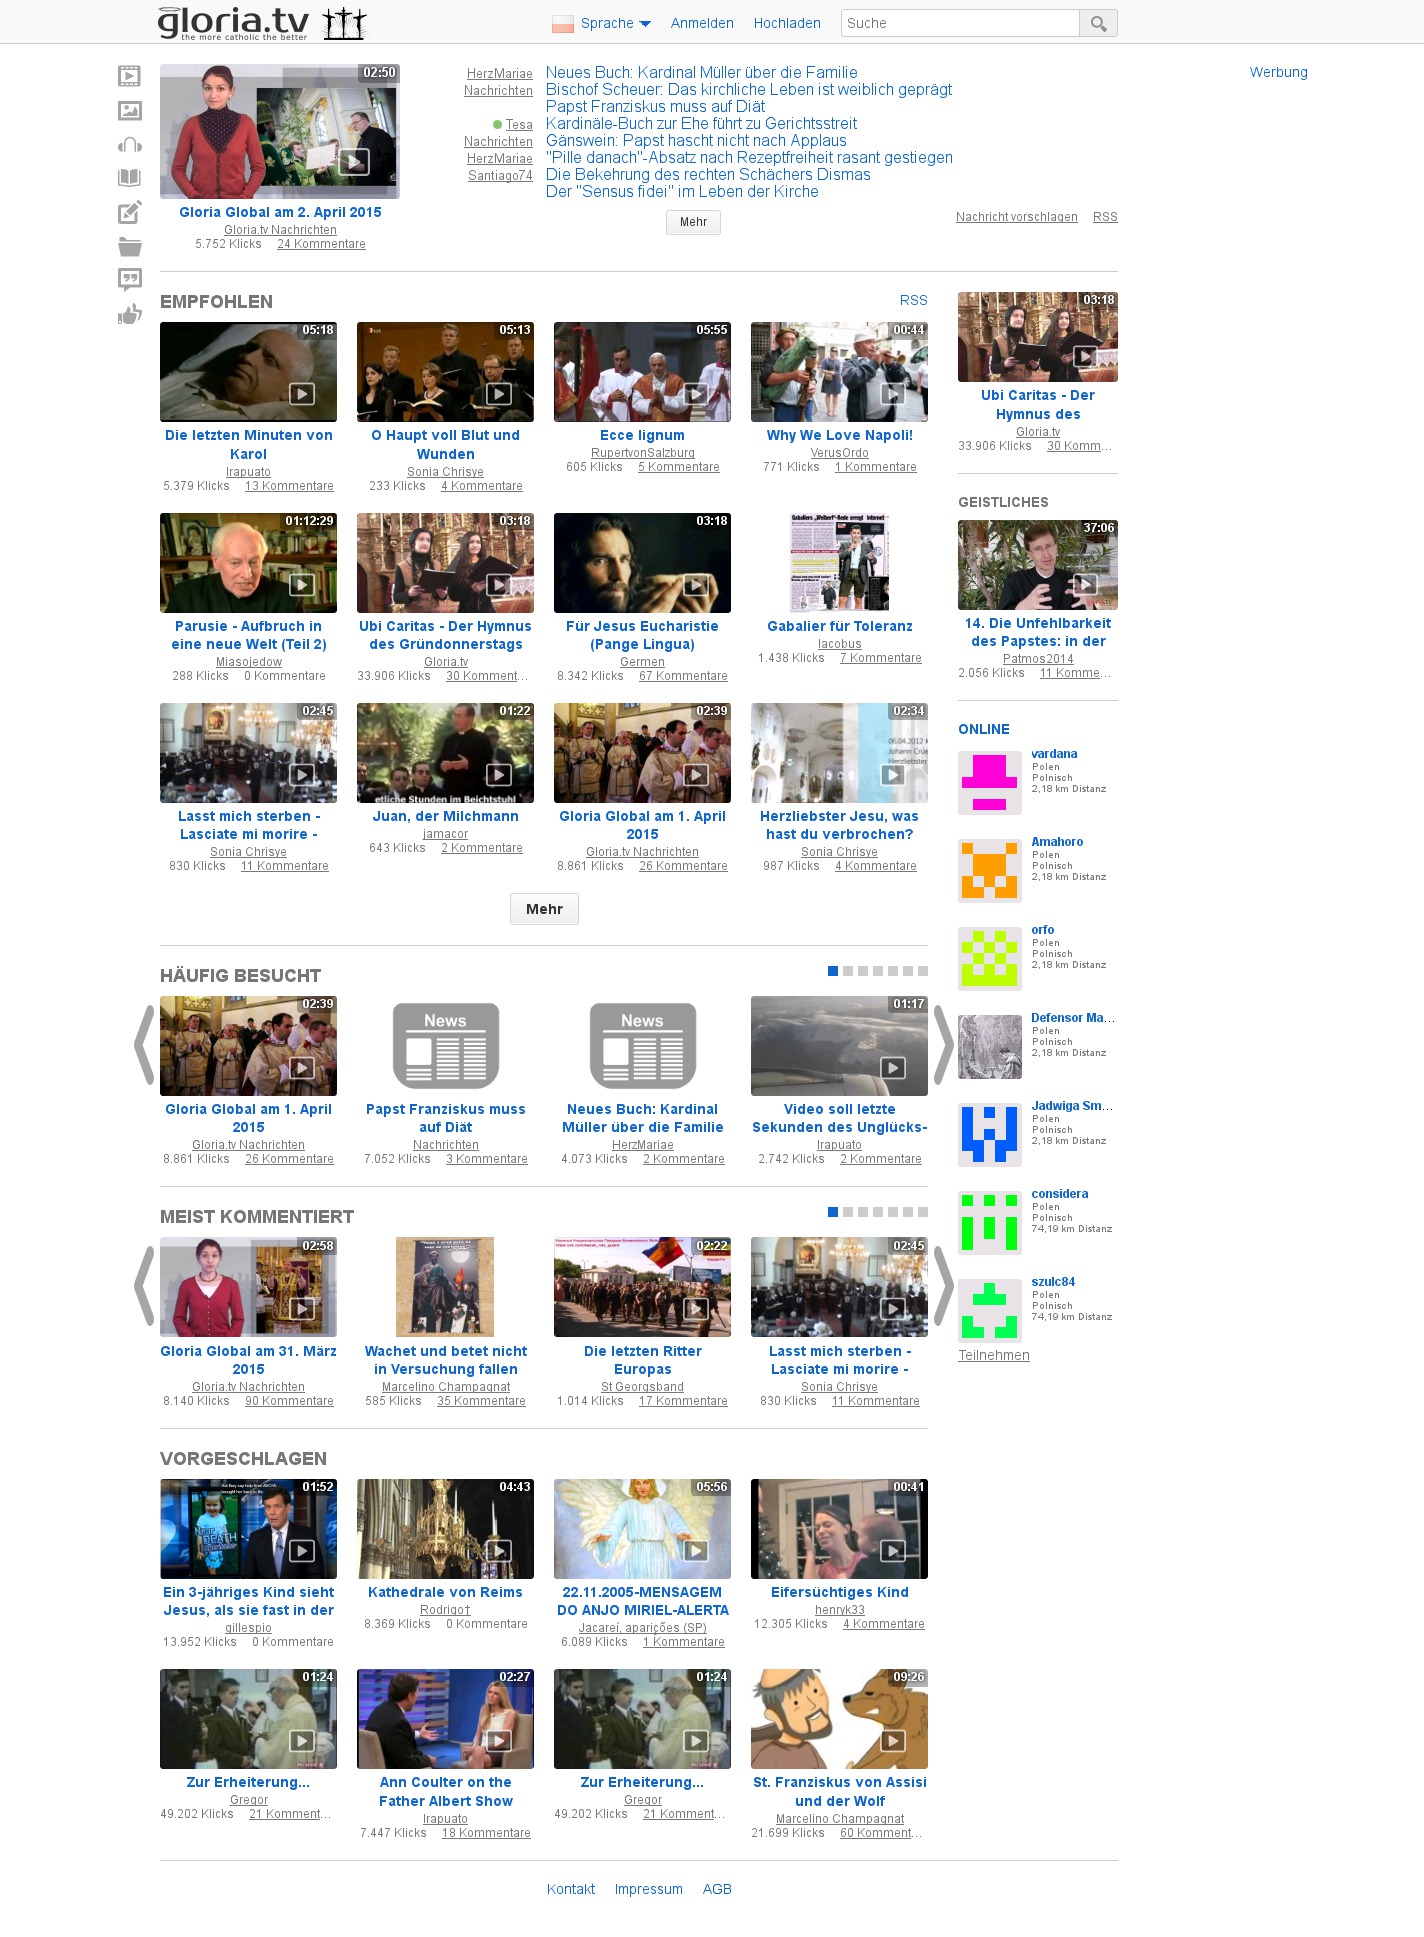The image size is (1424, 1937).
Task: Open the Kontakt footer link
Action: pos(571,1889)
